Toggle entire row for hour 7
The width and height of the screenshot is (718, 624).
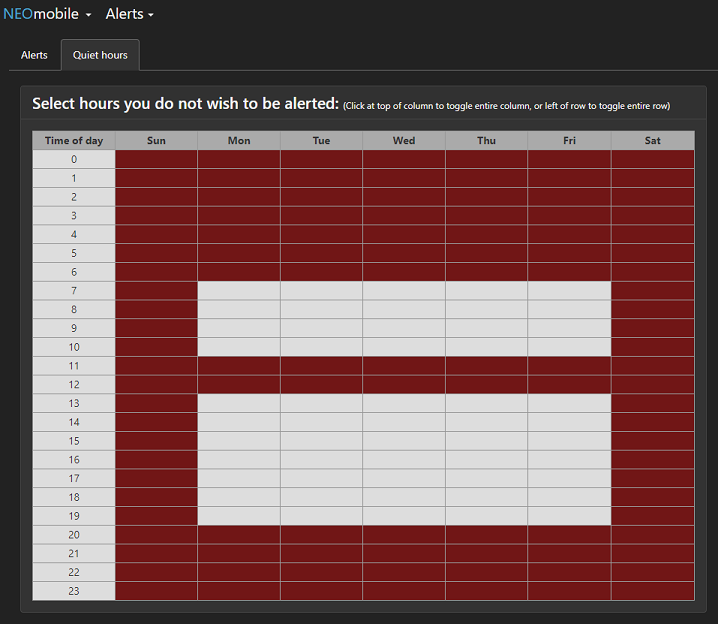[74, 291]
